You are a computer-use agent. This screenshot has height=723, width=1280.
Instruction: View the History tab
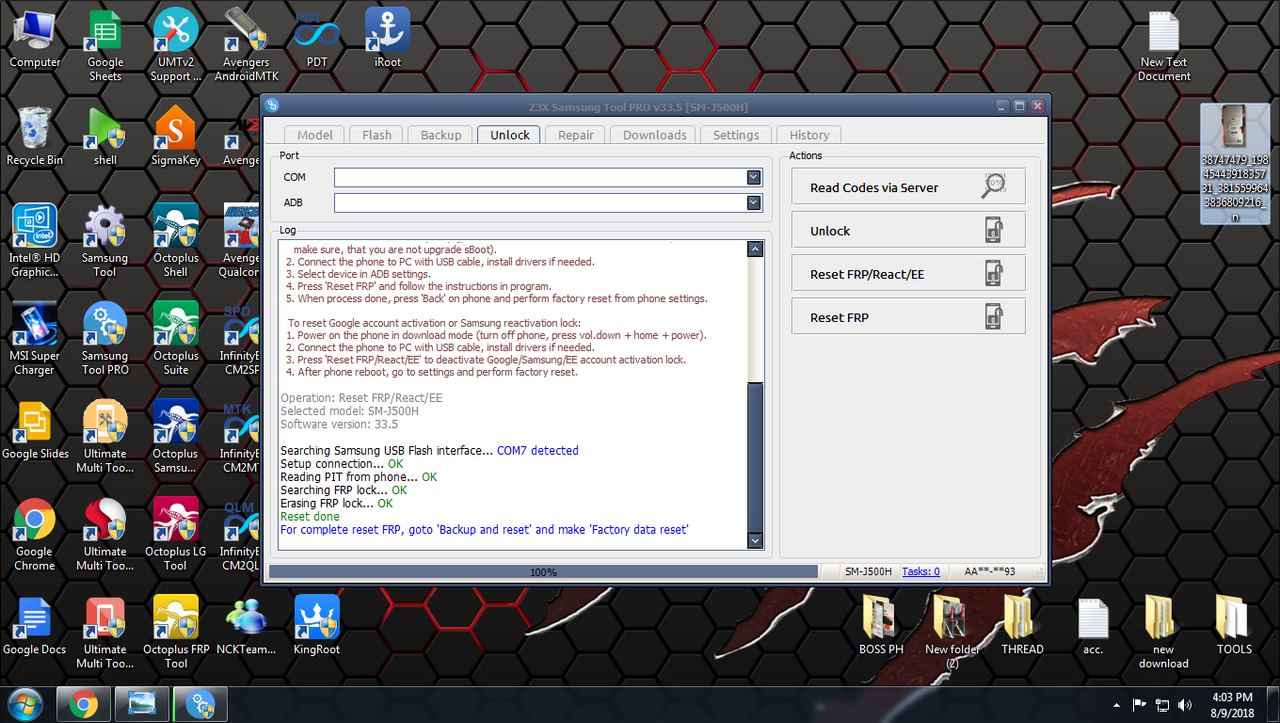pos(809,135)
